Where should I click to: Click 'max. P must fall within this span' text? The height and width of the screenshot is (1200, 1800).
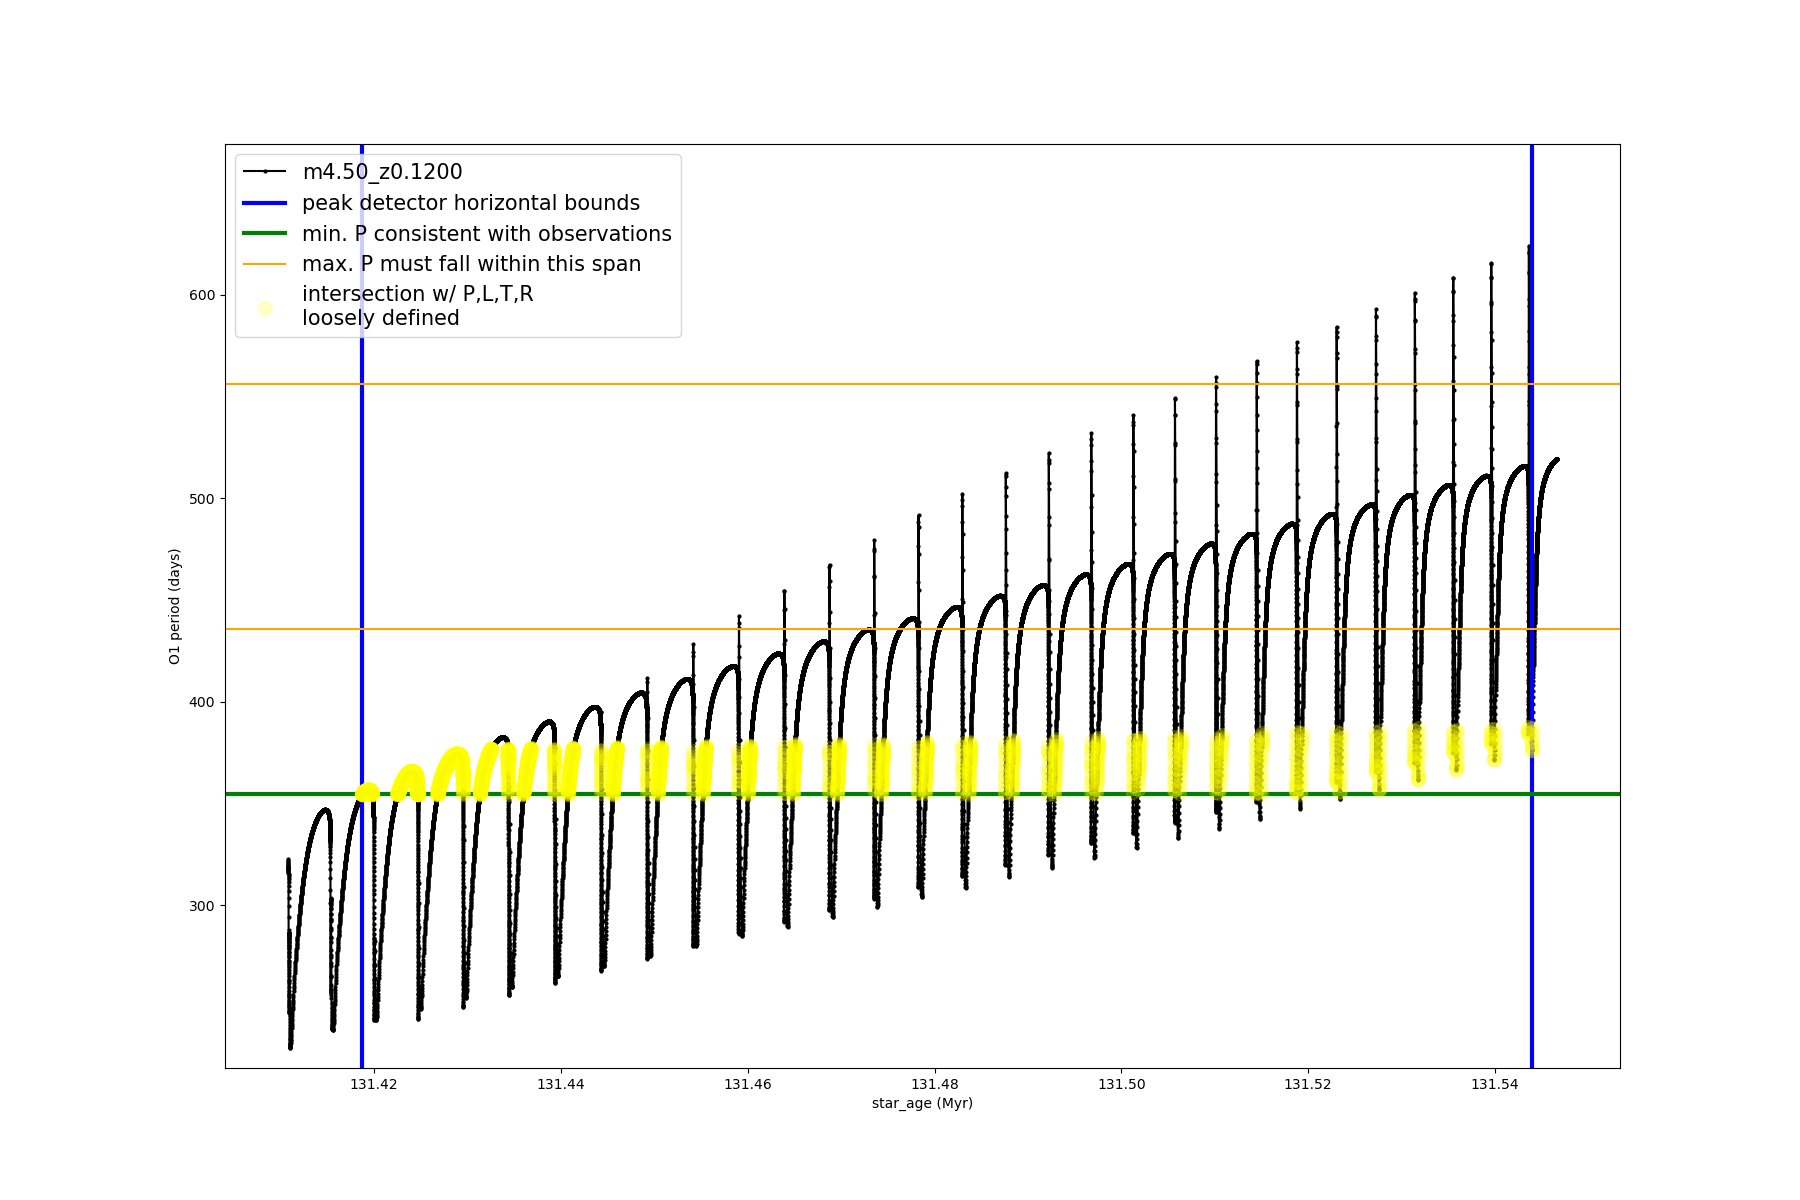click(x=471, y=264)
